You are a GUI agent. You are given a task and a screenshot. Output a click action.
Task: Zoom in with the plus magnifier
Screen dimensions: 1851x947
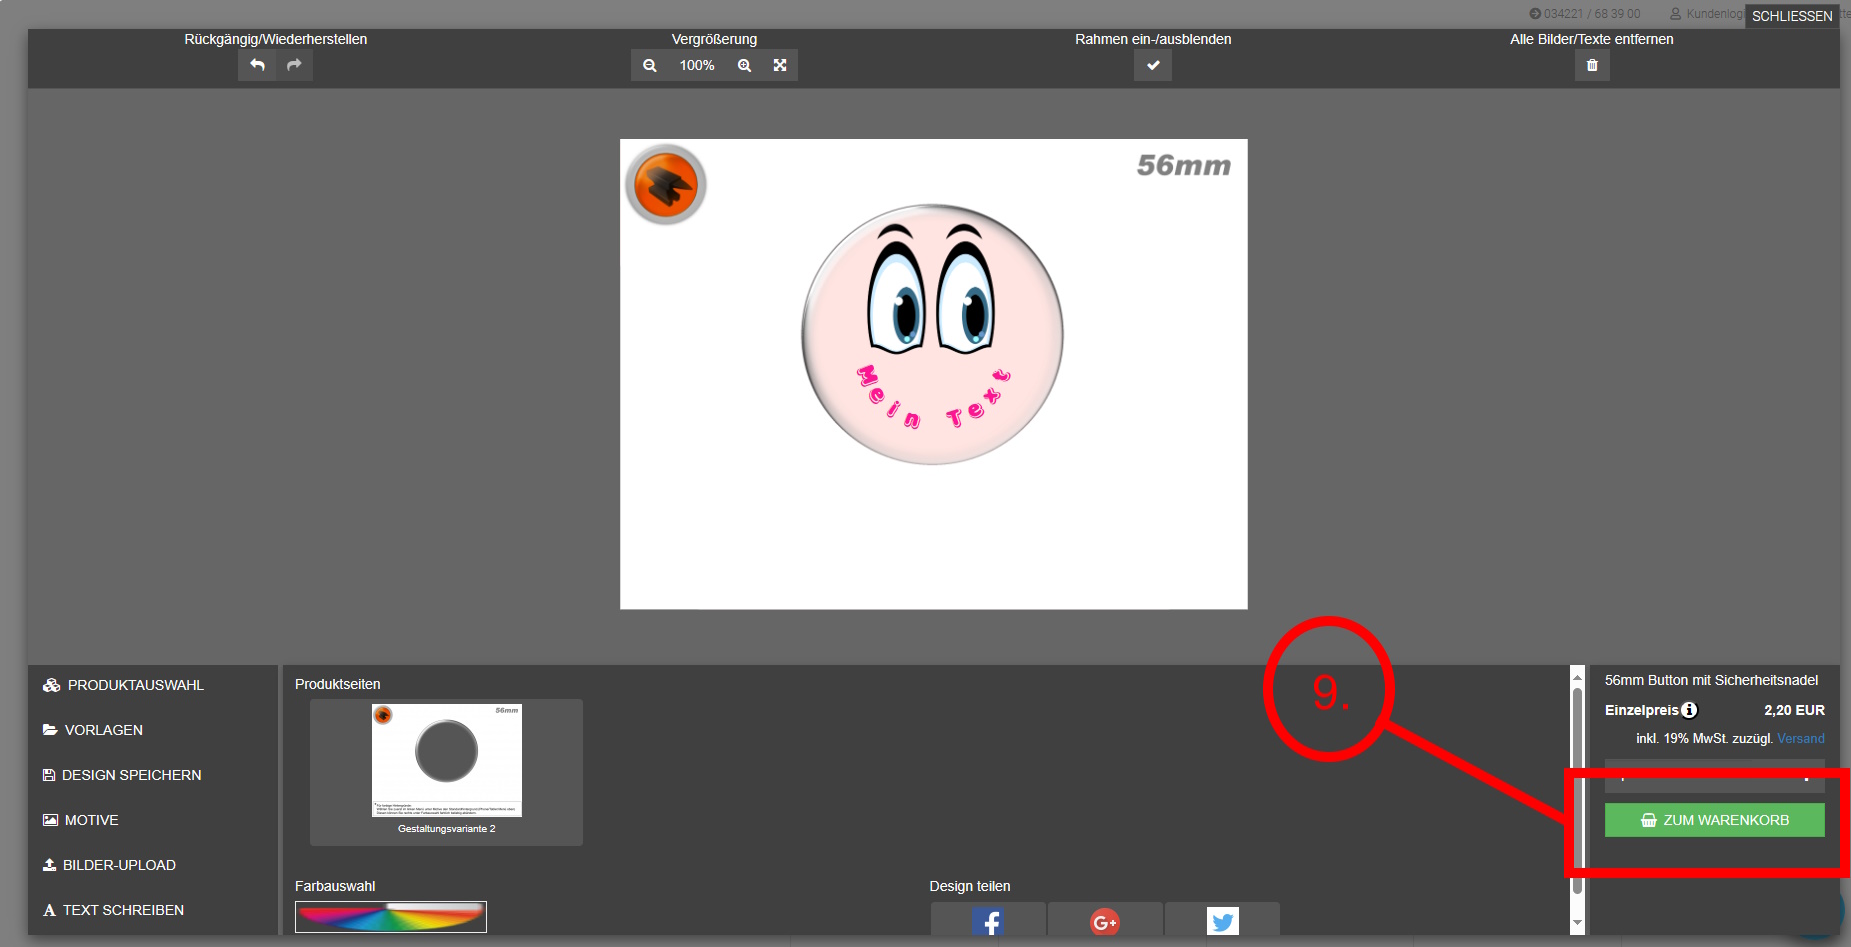744,65
